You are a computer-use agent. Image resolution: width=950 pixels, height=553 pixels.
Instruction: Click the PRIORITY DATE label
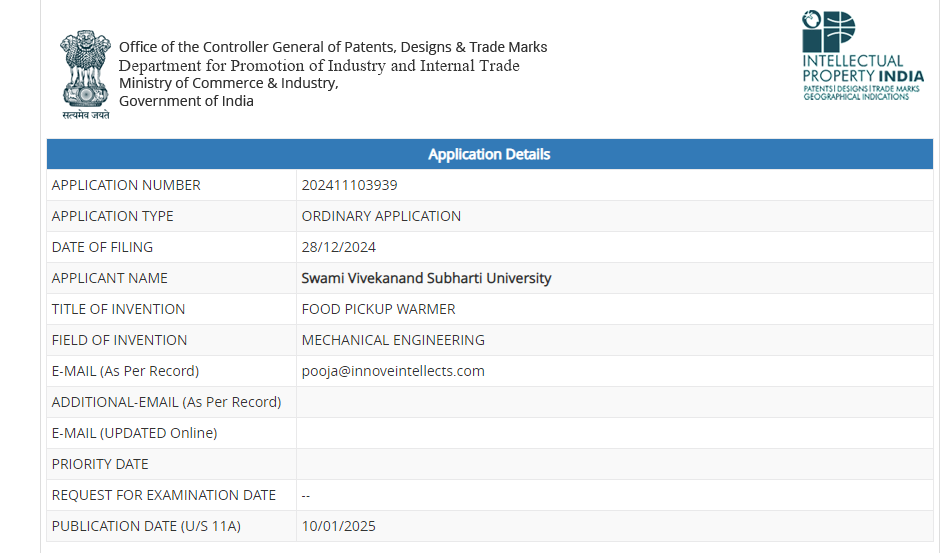(100, 464)
